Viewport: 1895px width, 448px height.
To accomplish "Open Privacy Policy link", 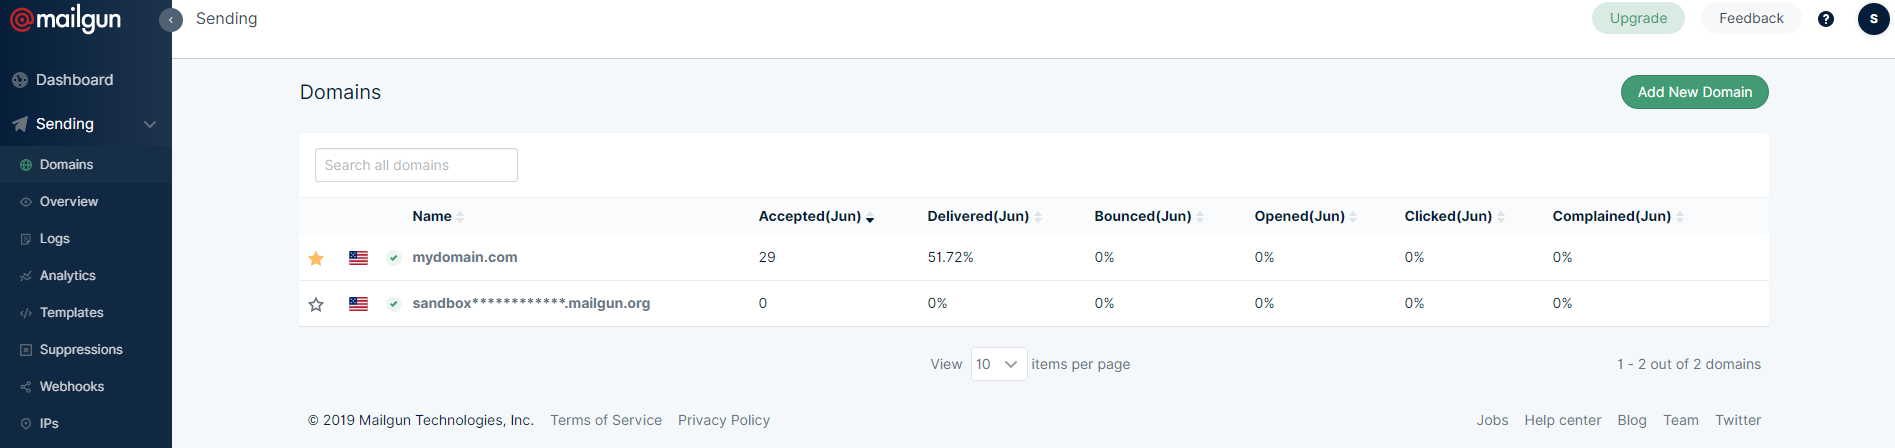I will (x=724, y=420).
